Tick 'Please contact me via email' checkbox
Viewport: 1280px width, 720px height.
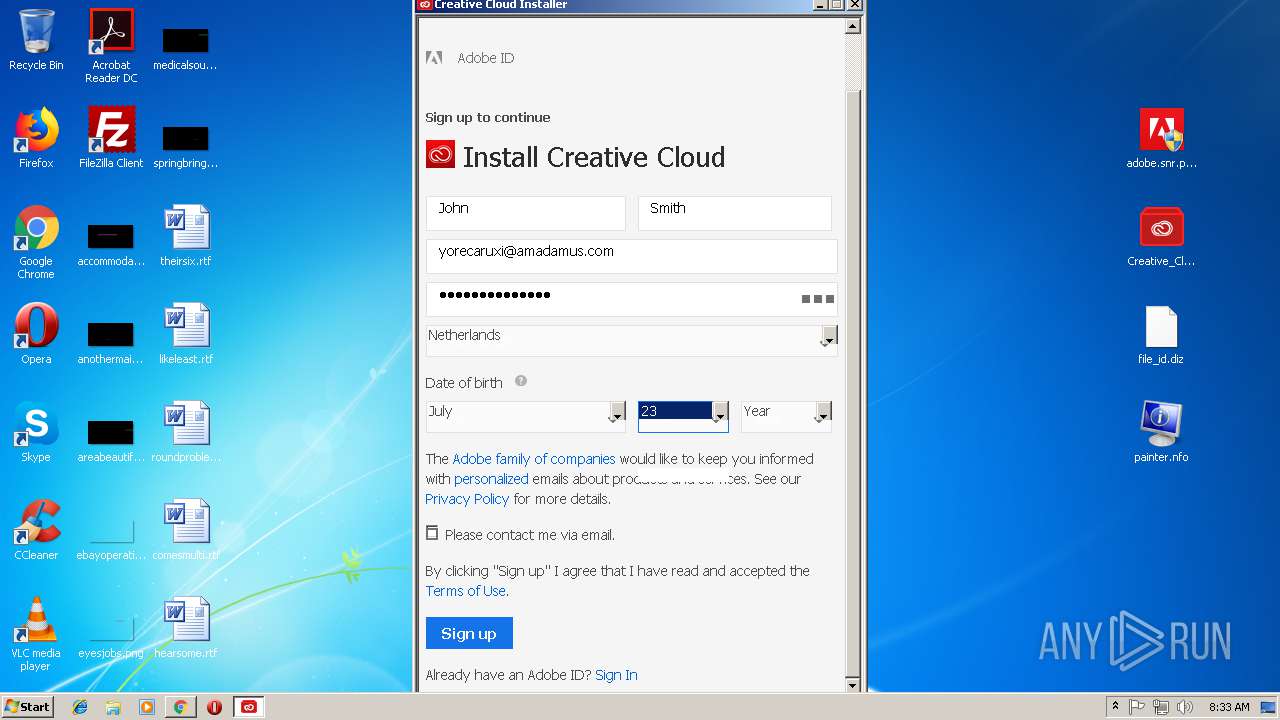[x=432, y=534]
